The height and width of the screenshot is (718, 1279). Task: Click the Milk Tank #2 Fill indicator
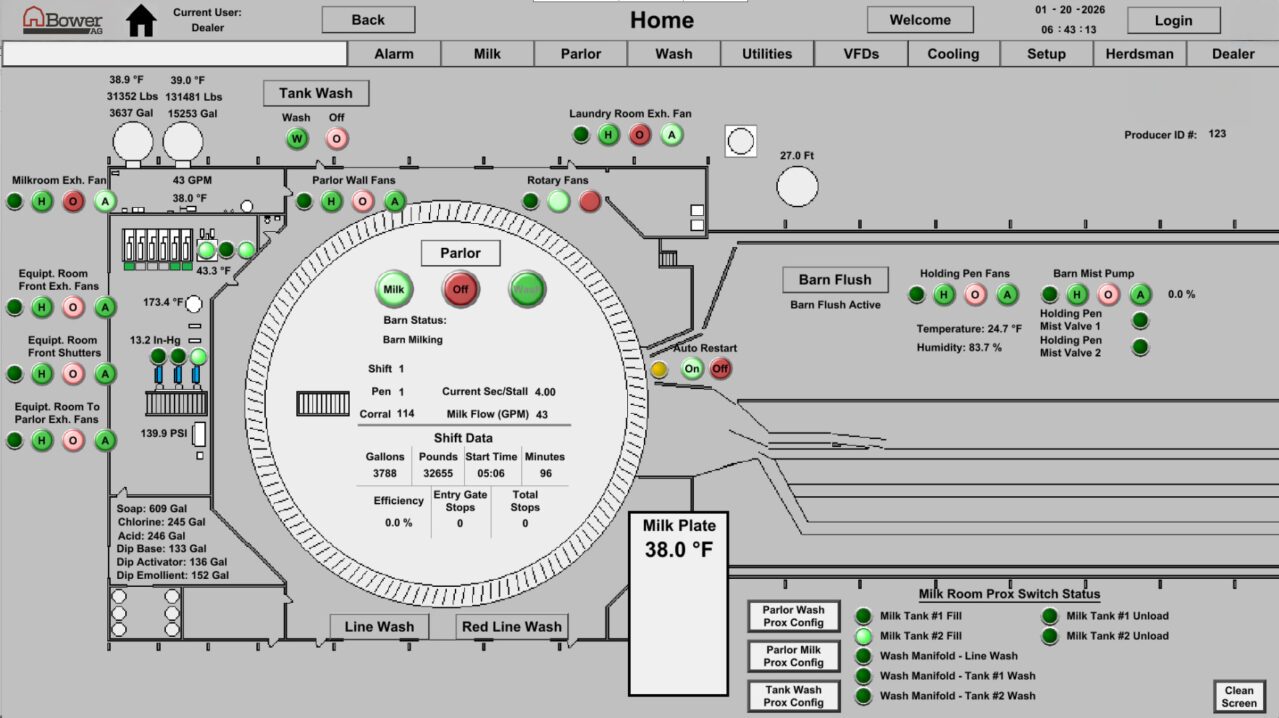click(864, 636)
